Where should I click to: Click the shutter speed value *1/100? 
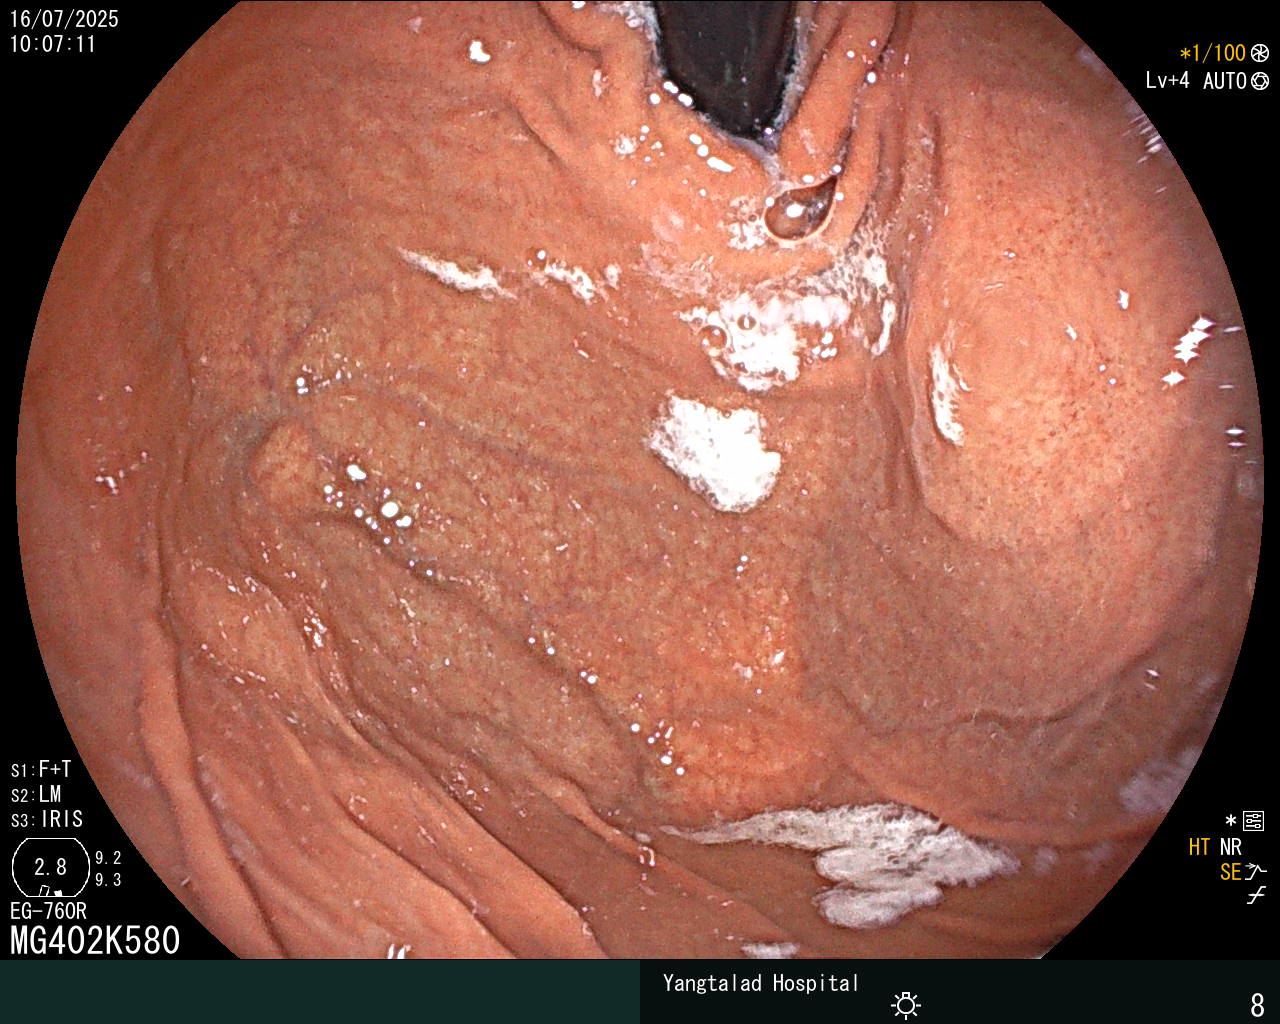(1212, 54)
